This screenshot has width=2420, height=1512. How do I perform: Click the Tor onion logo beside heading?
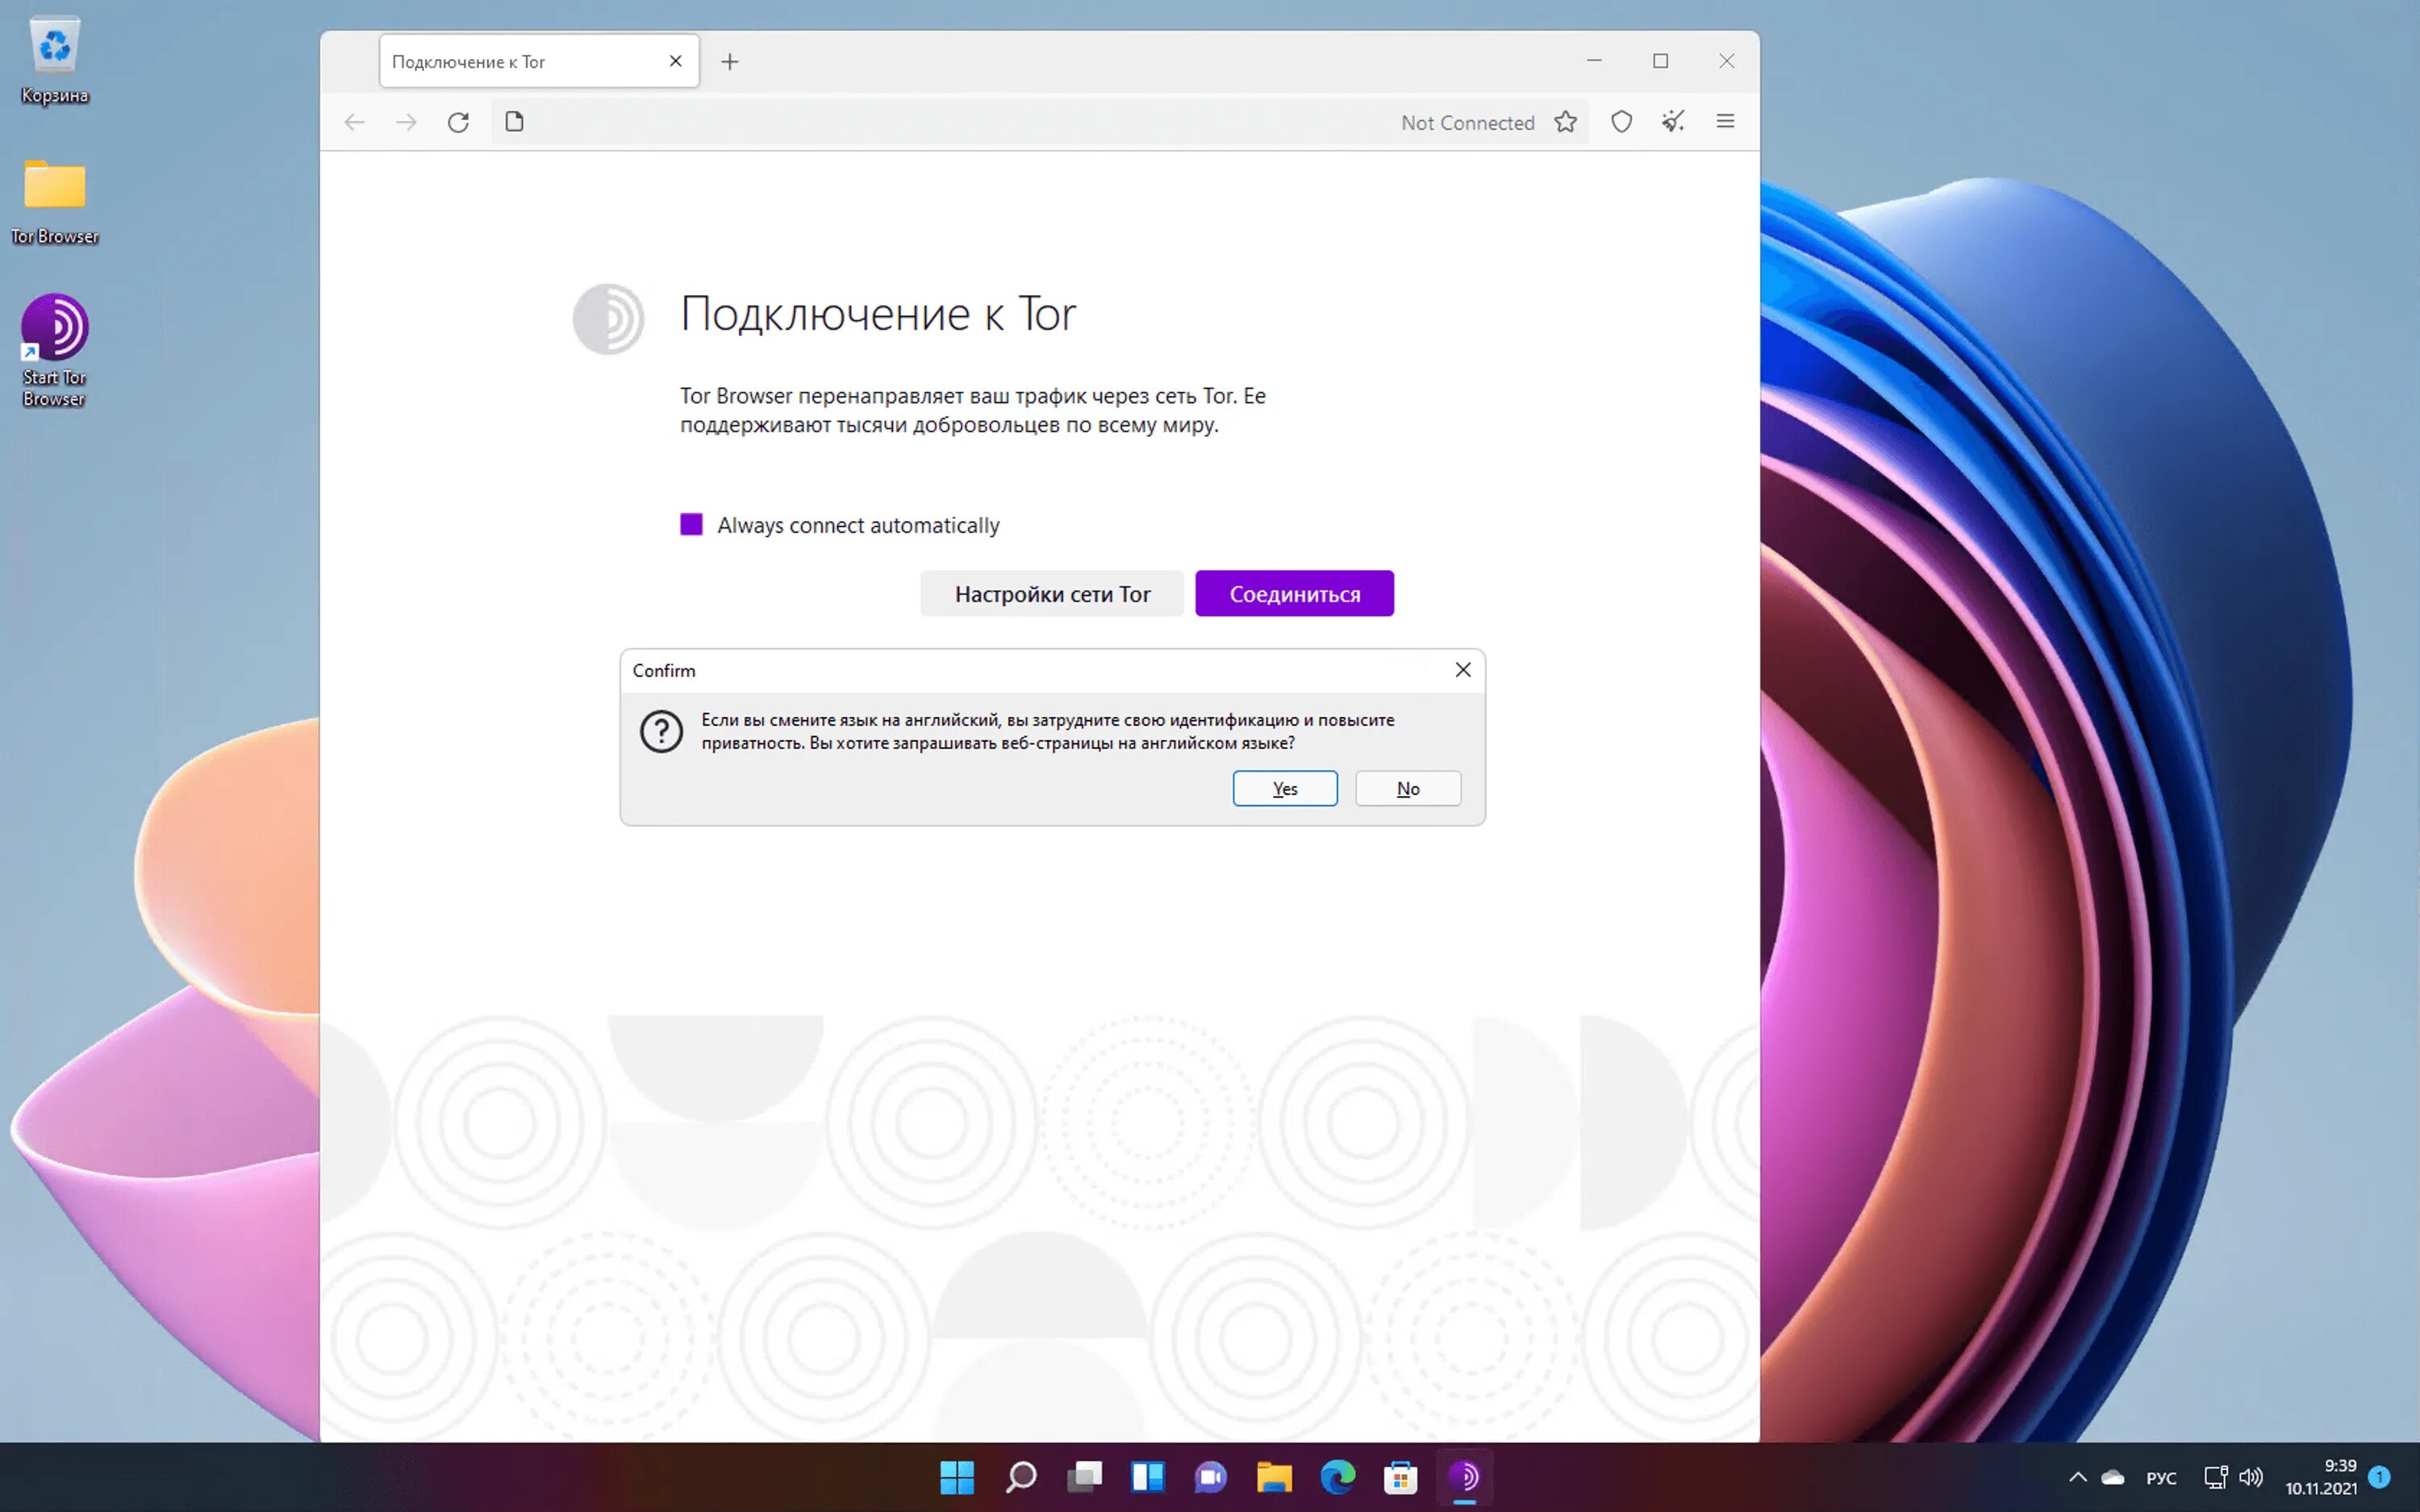(608, 319)
